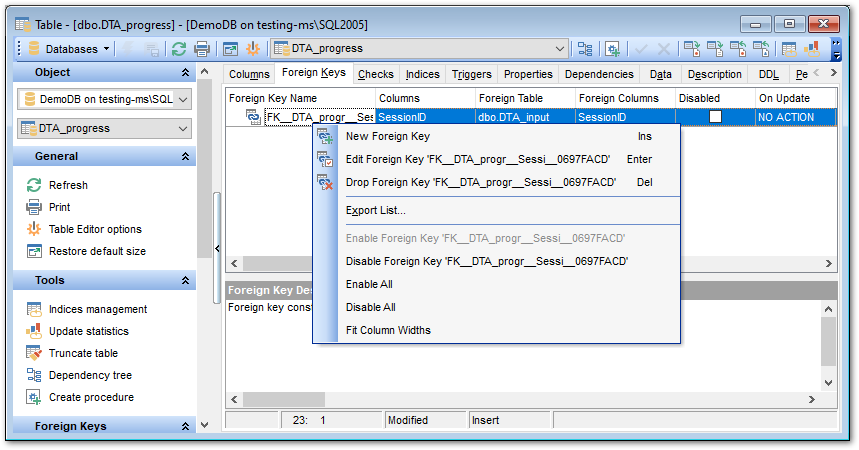Click the Print icon in the top toolbar
Image resolution: width=859 pixels, height=450 pixels.
(202, 48)
